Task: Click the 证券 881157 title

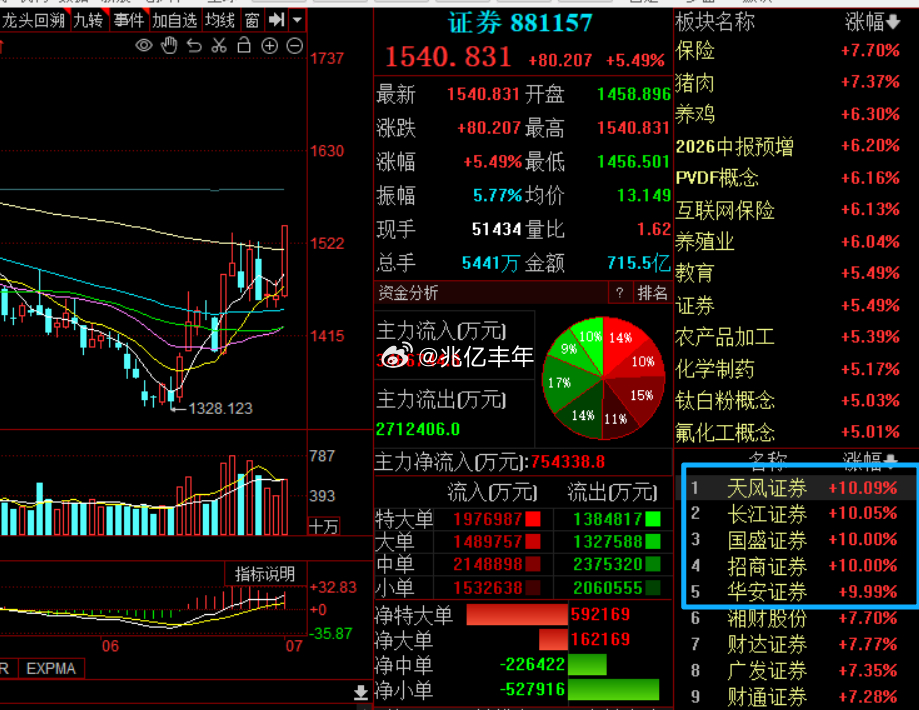Action: 520,23
